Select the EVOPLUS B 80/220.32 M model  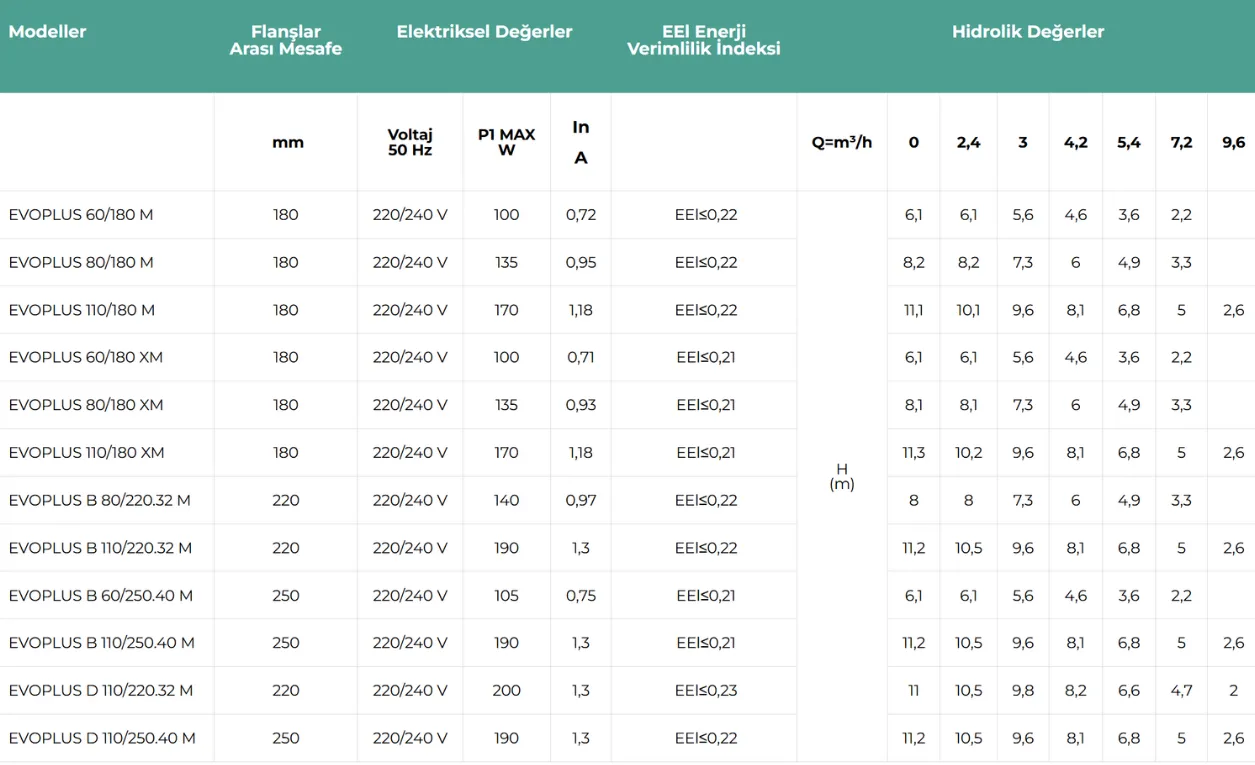click(x=100, y=500)
